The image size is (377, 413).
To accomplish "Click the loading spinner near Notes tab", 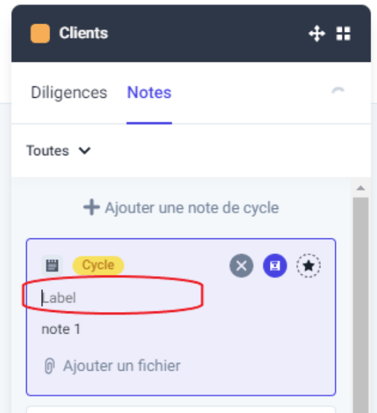I will click(338, 91).
